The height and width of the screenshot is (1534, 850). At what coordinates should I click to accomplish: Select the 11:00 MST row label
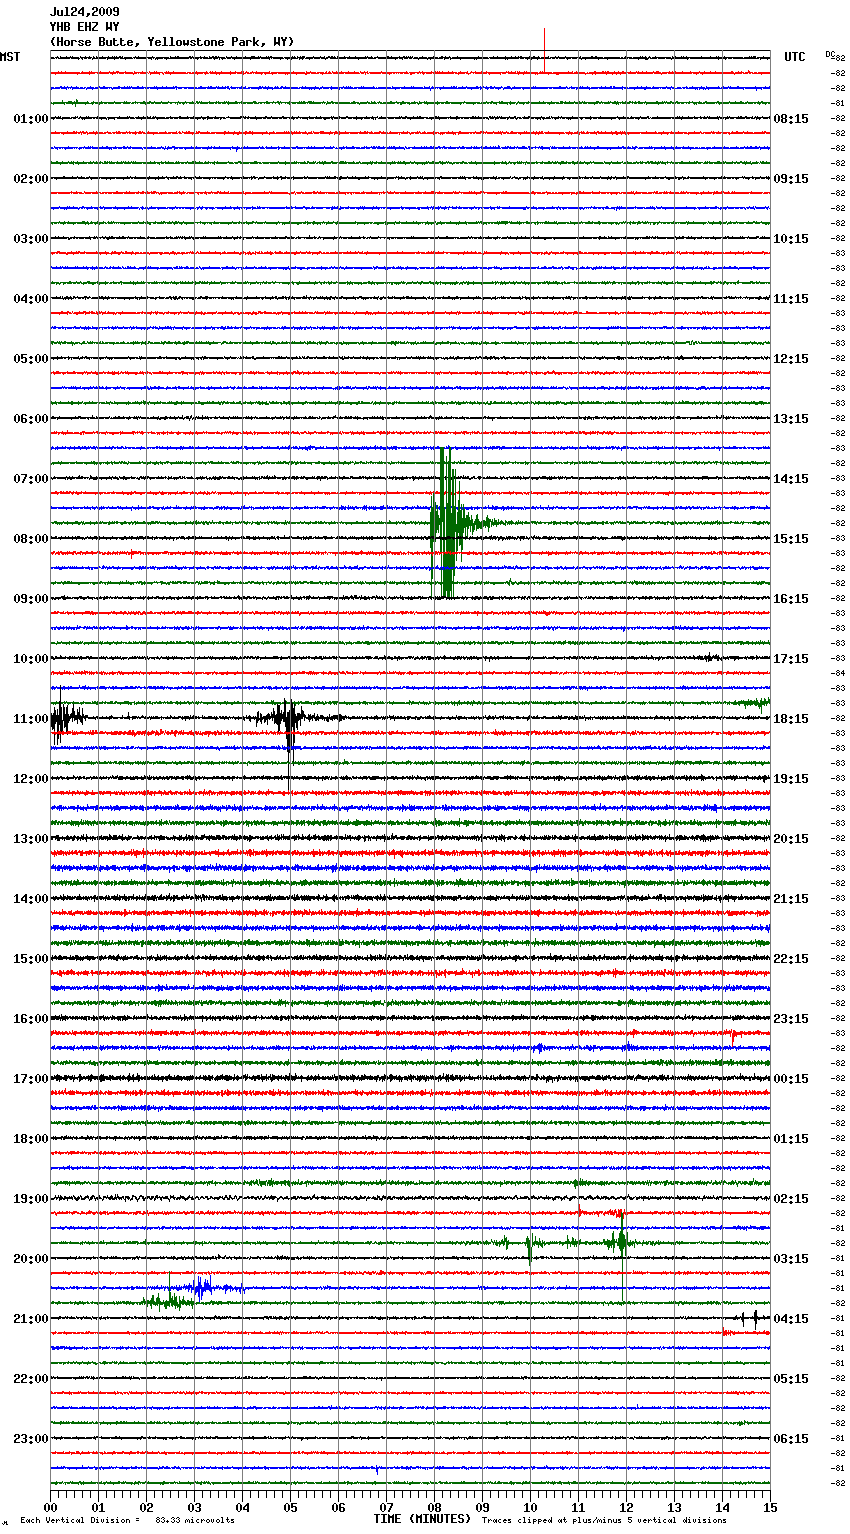coord(30,719)
